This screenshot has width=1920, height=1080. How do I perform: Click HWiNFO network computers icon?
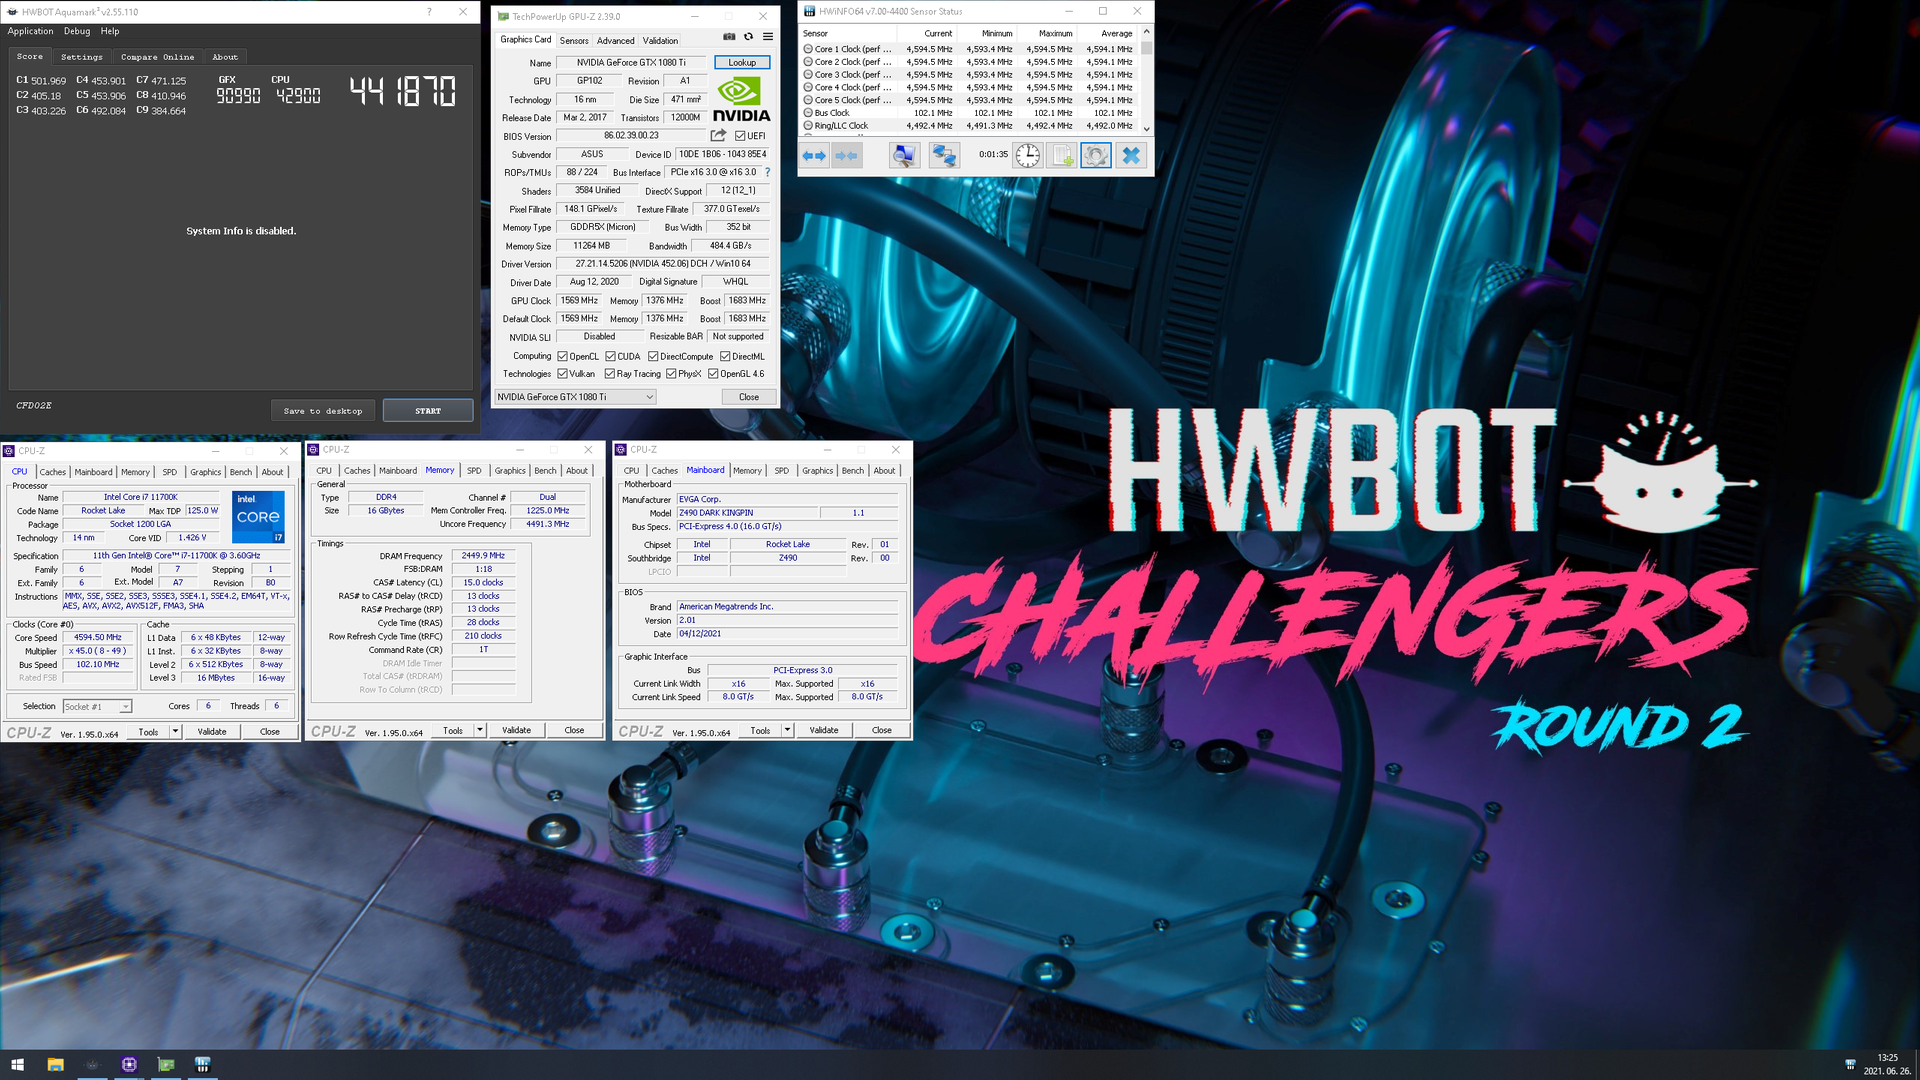click(x=943, y=156)
